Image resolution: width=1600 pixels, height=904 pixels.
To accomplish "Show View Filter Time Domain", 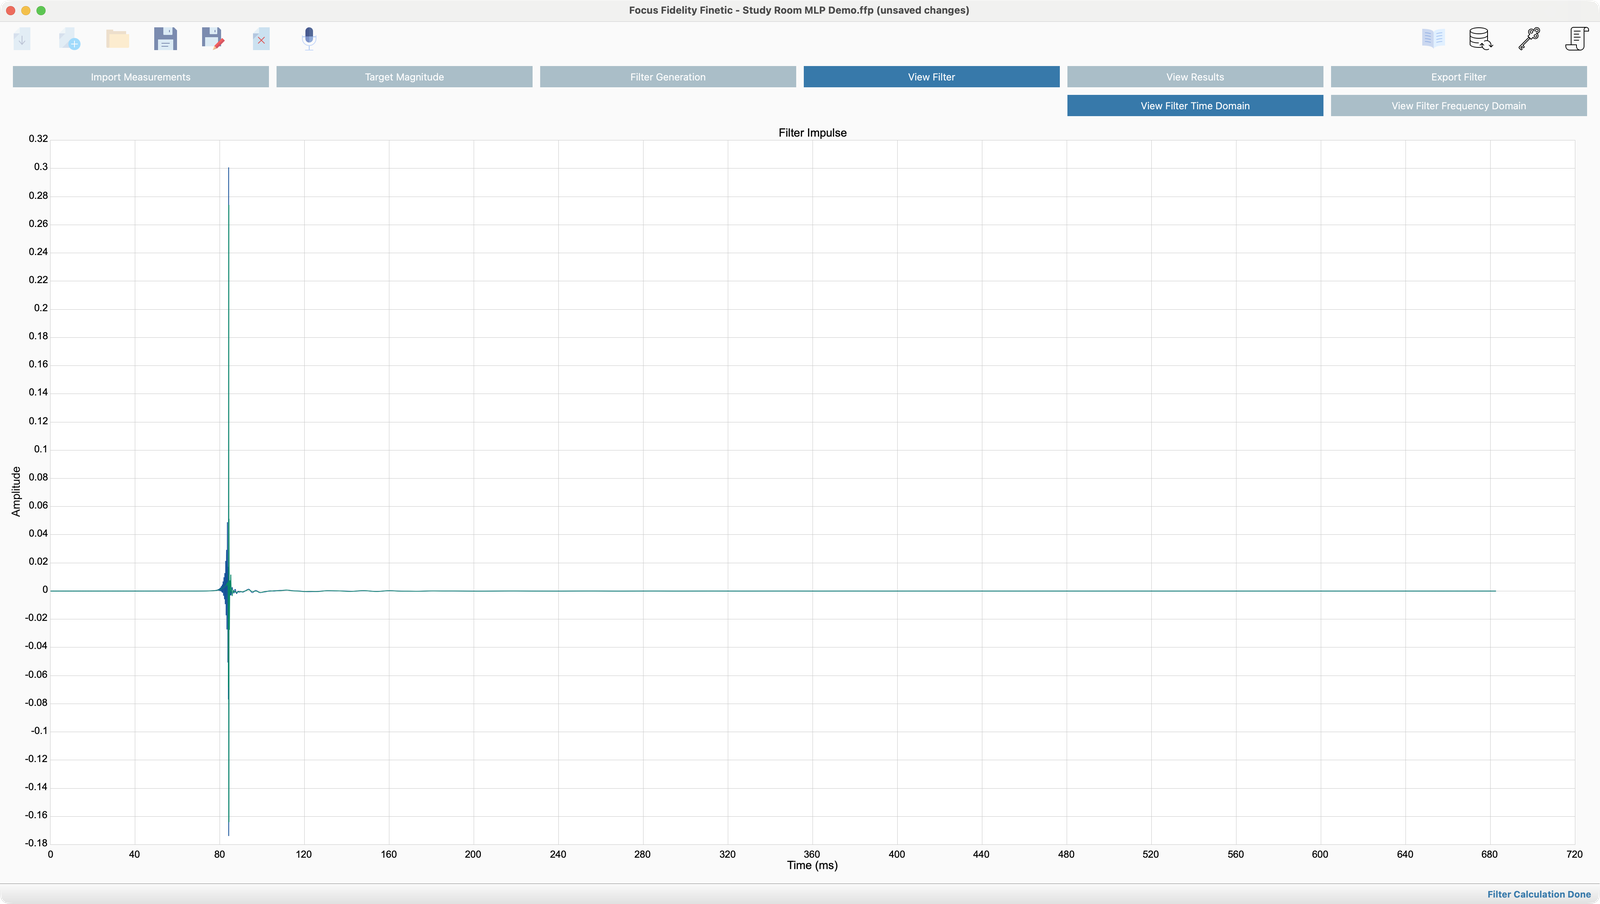I will (1195, 106).
